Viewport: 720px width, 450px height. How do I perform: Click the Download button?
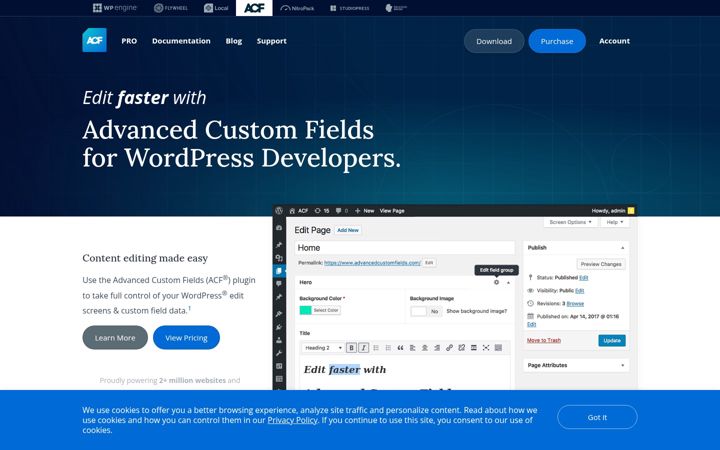(494, 41)
